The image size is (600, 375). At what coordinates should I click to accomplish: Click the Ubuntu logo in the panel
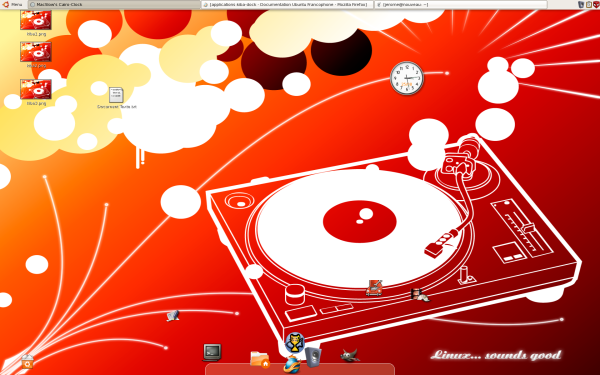(x=5, y=5)
